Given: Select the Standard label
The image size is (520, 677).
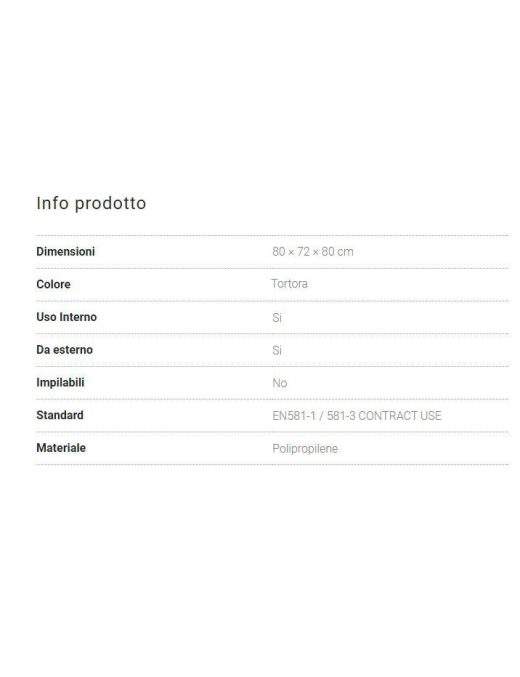Looking at the screenshot, I should tap(60, 415).
